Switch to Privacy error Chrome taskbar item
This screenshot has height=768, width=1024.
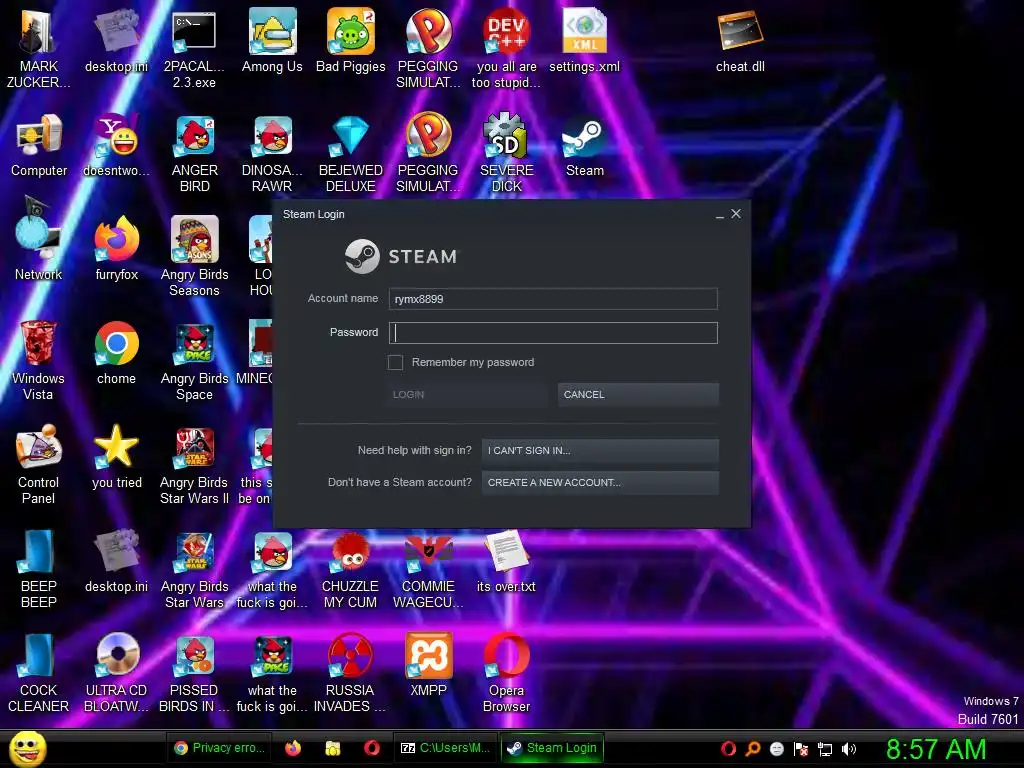pyautogui.click(x=220, y=748)
